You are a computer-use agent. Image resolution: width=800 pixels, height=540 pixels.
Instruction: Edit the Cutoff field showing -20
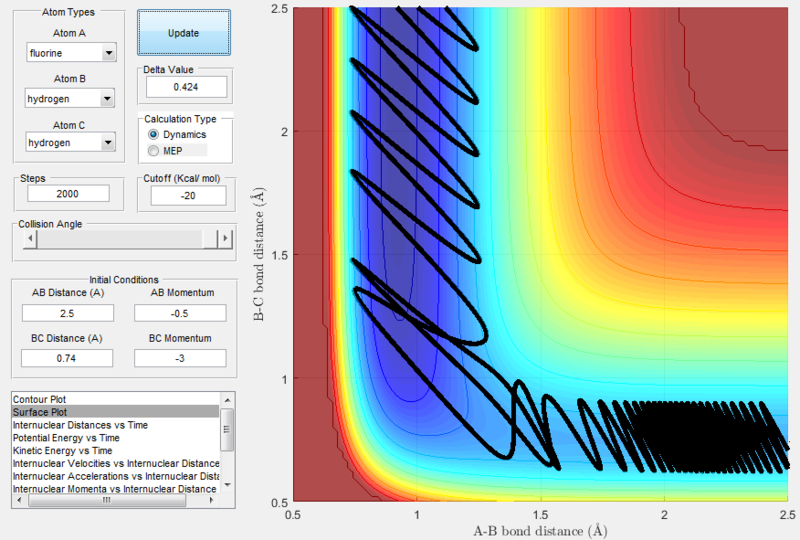tap(188, 195)
